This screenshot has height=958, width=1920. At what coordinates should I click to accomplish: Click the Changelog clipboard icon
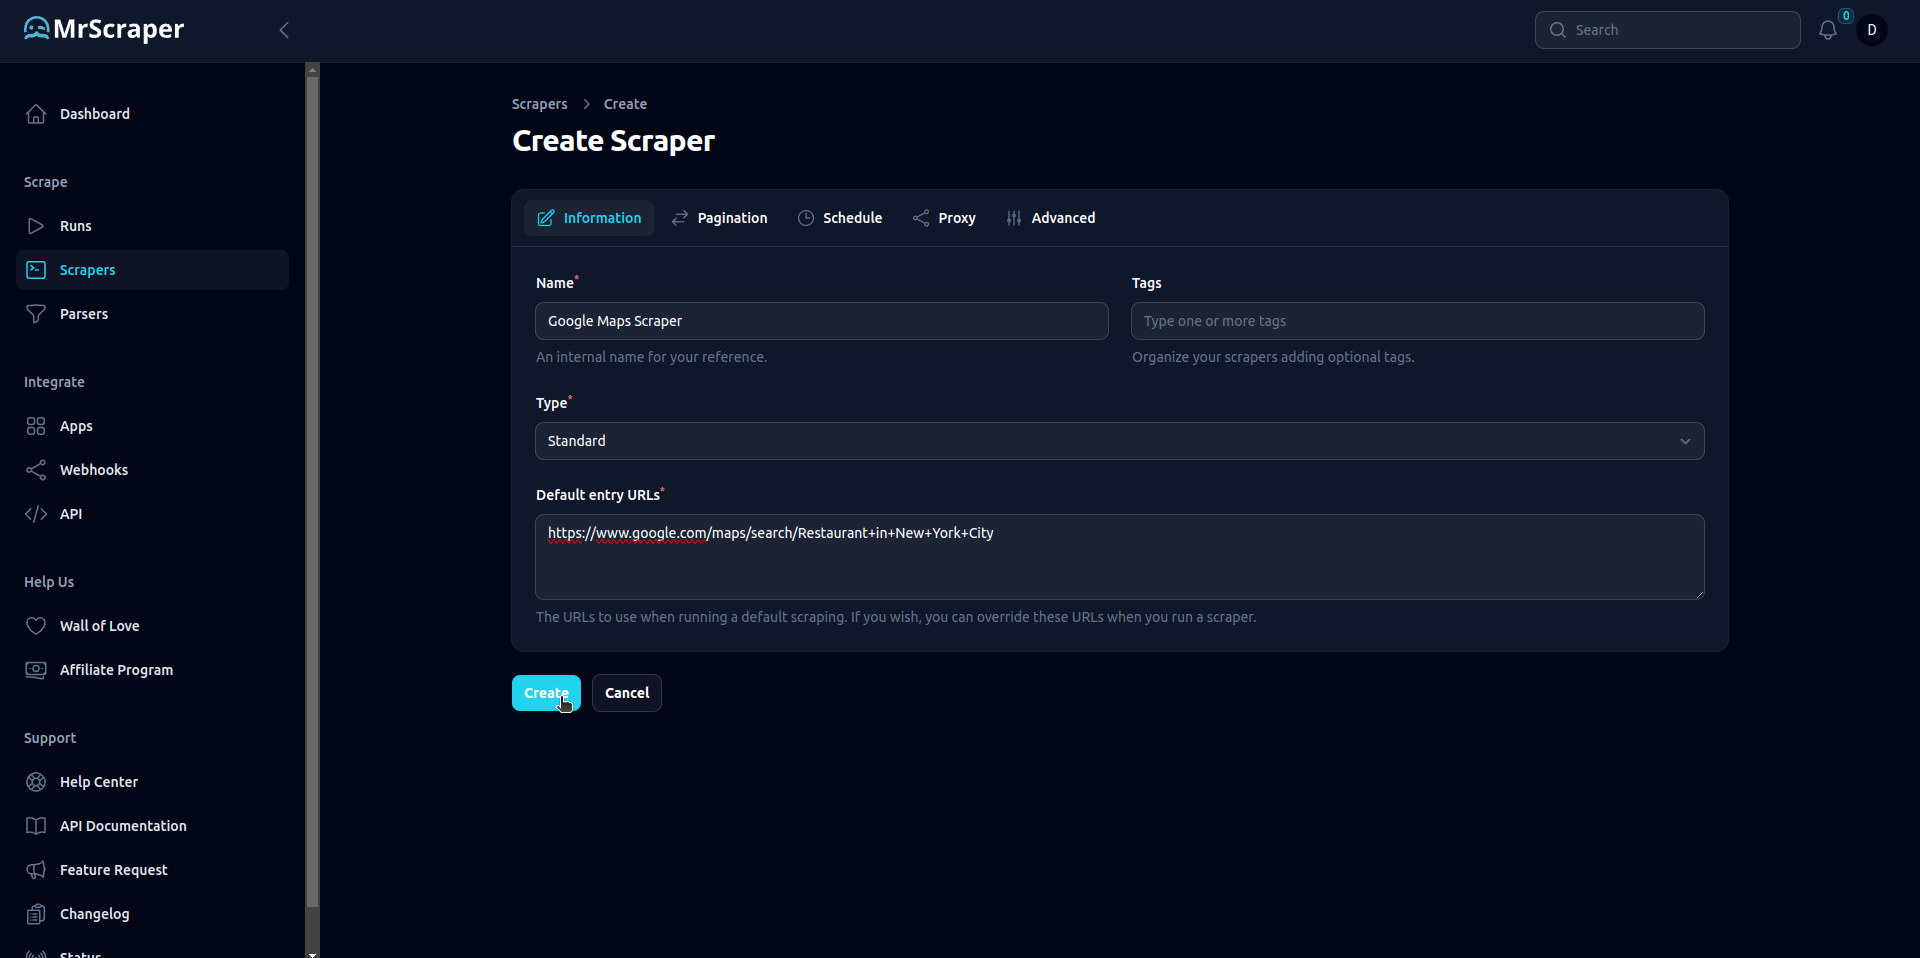[36, 914]
